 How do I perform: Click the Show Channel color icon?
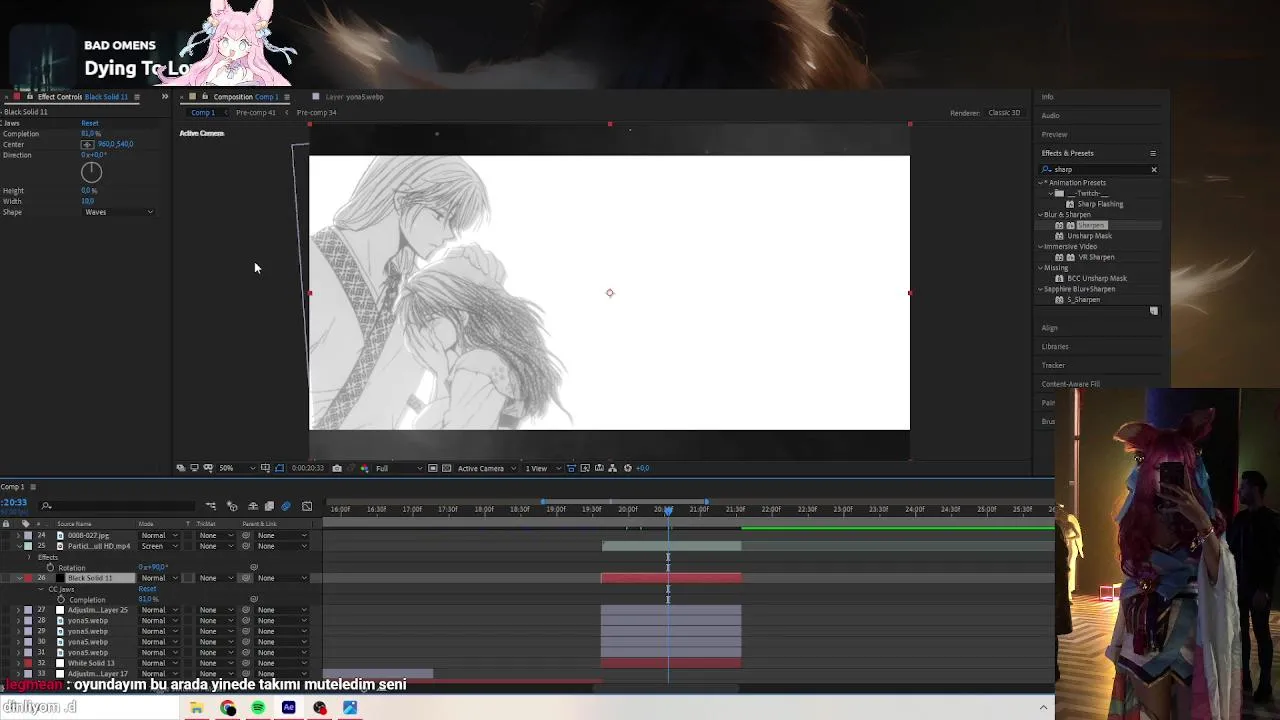[x=364, y=468]
